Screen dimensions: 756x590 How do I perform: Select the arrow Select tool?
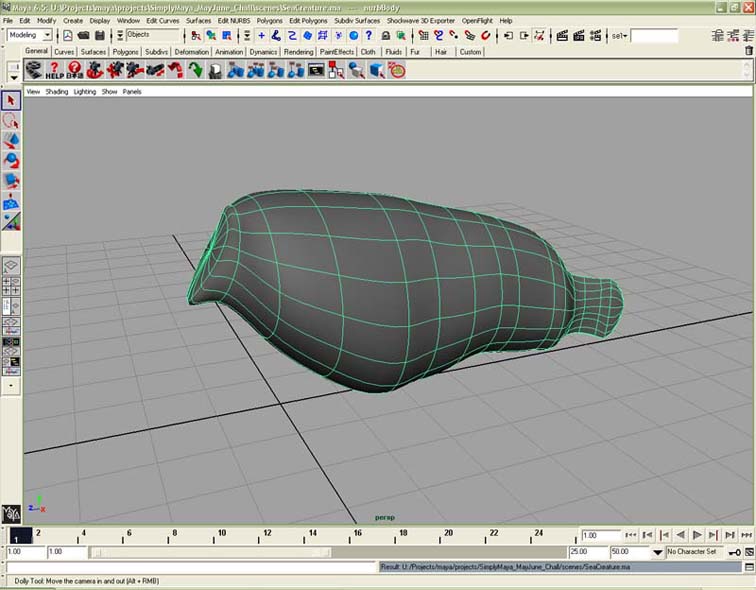(x=11, y=101)
